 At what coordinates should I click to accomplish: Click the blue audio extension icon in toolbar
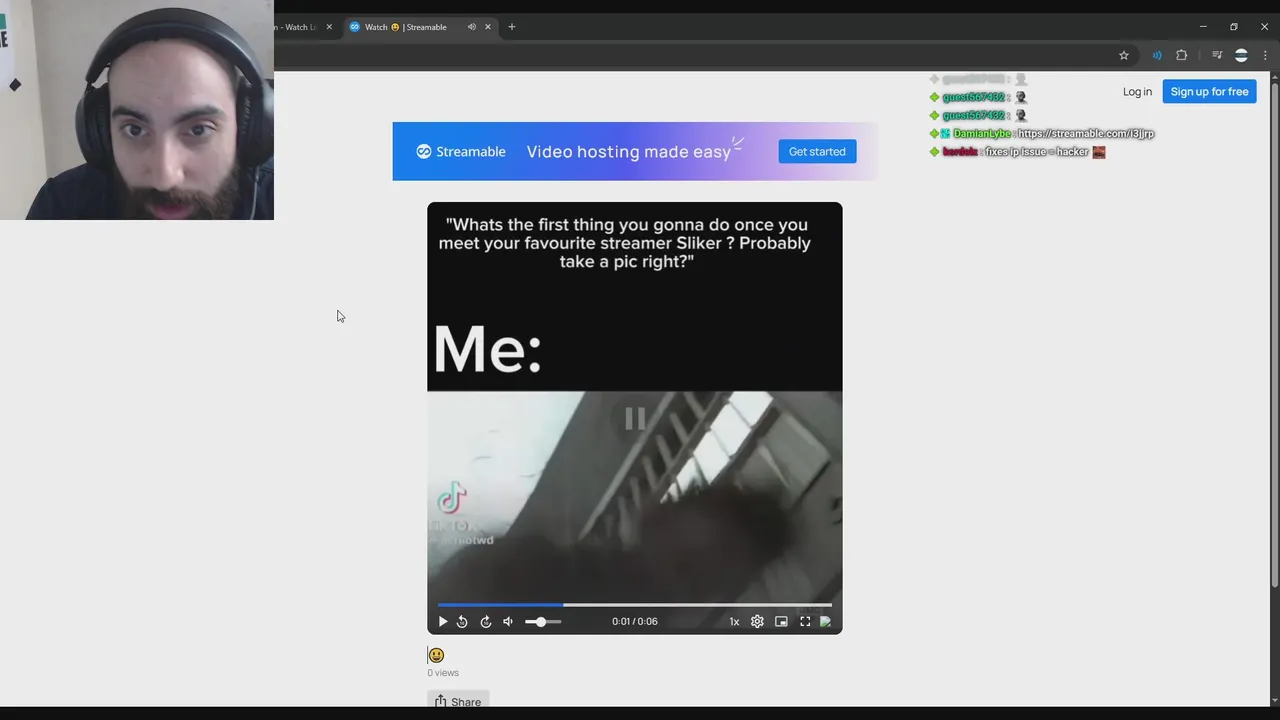(1157, 55)
